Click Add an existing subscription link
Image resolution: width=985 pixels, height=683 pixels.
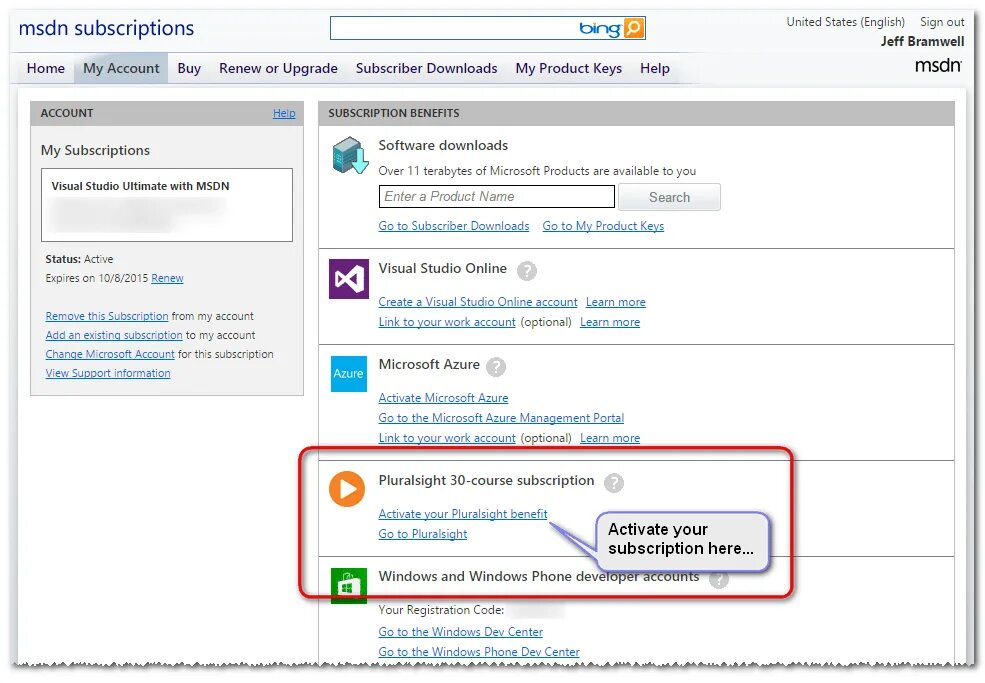pos(114,335)
